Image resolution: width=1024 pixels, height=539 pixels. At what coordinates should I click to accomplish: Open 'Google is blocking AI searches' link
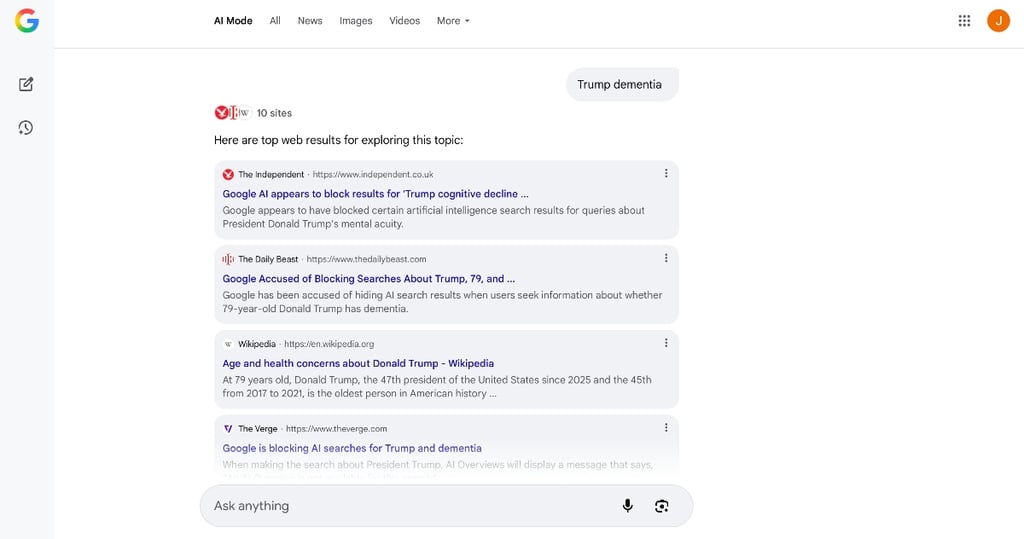pyautogui.click(x=352, y=448)
